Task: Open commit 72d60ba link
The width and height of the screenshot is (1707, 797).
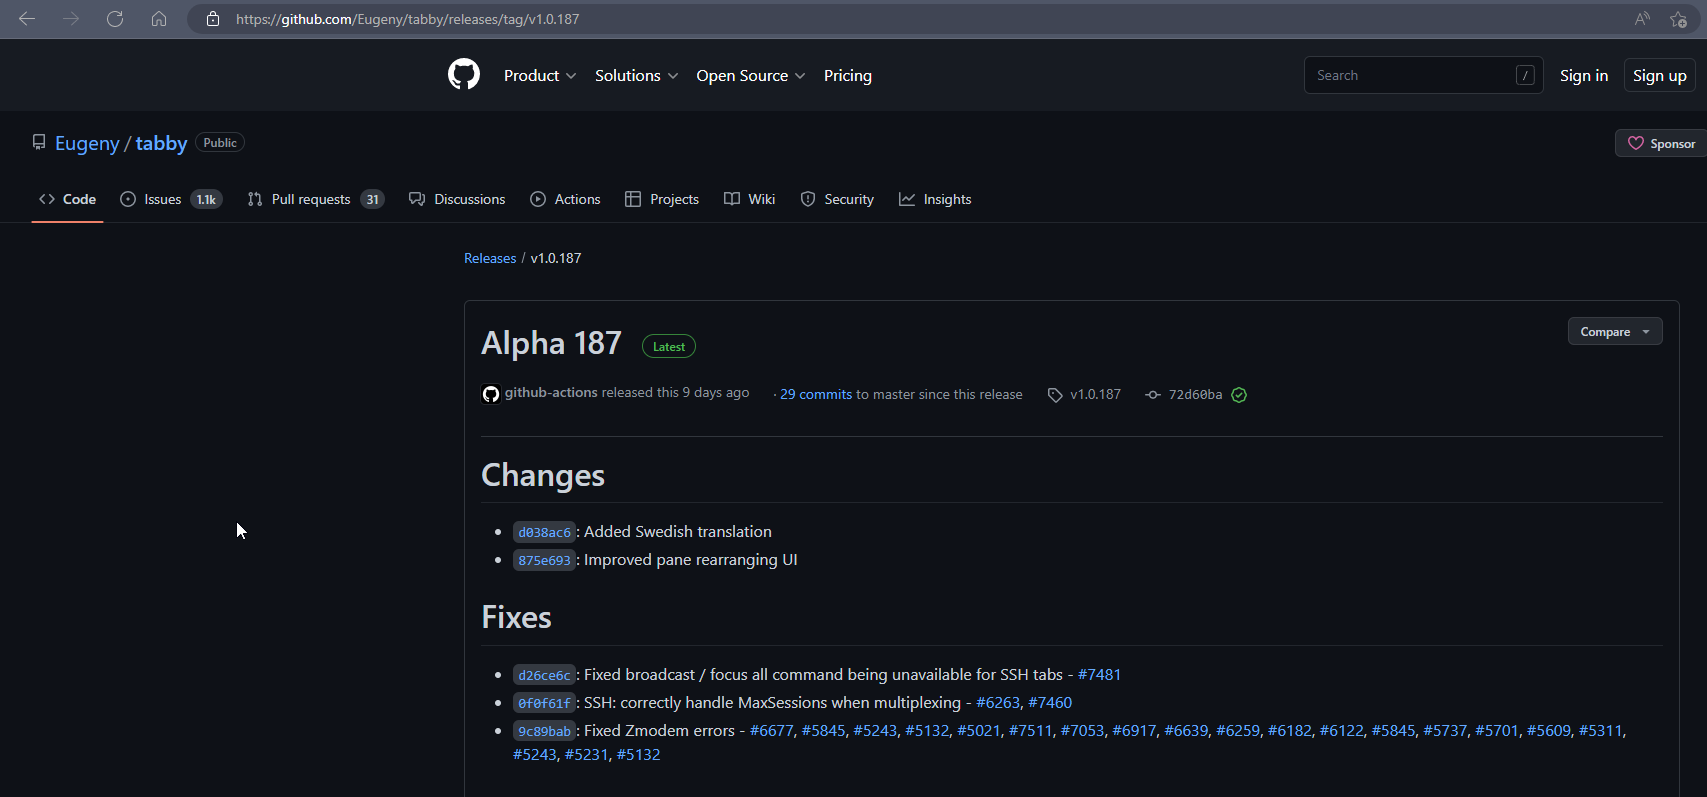Action: point(1195,395)
